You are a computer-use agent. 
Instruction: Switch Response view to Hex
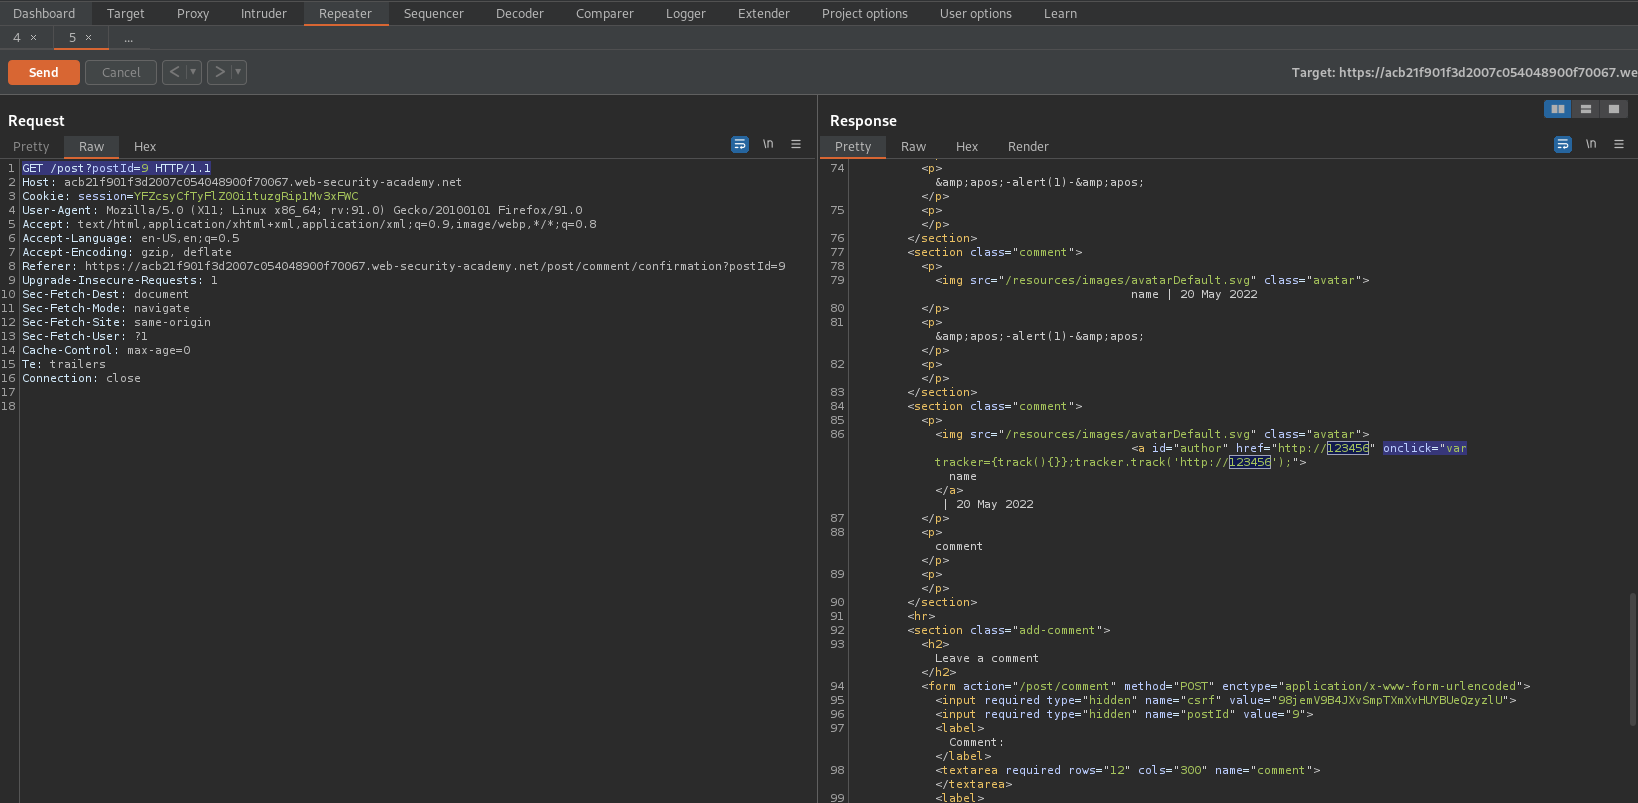click(x=967, y=146)
